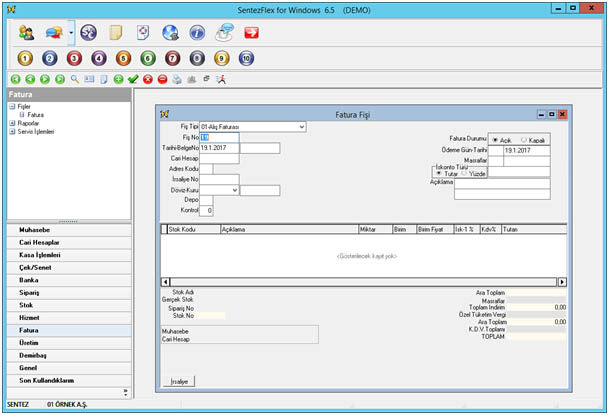
Task: Open the Demirbaş module
Action: coord(69,356)
